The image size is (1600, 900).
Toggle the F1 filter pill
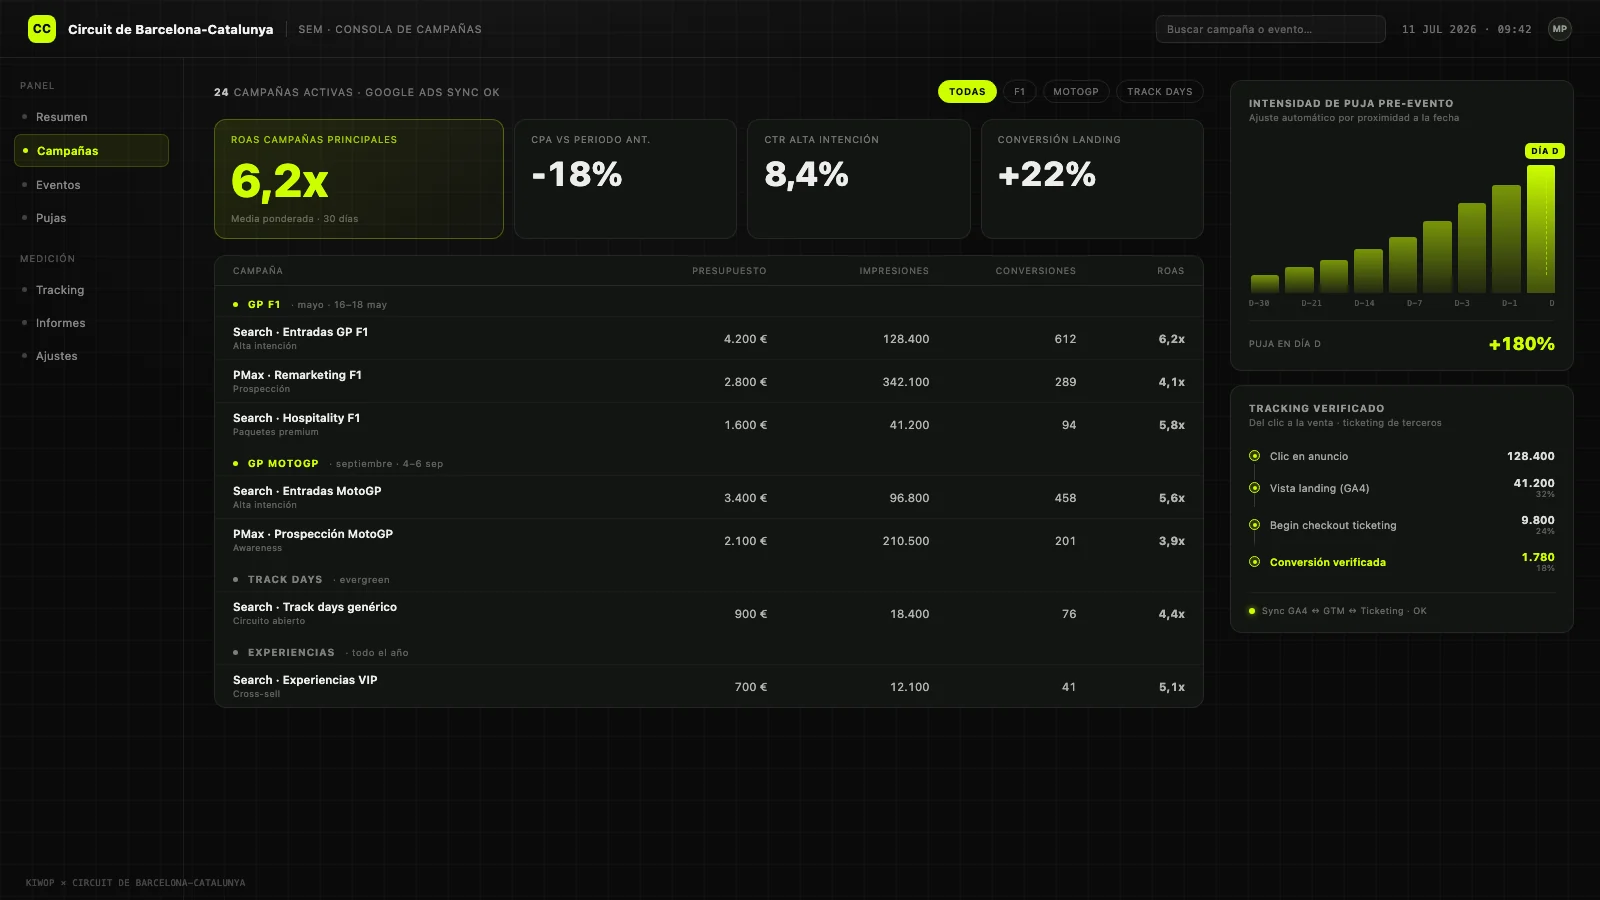point(1019,92)
